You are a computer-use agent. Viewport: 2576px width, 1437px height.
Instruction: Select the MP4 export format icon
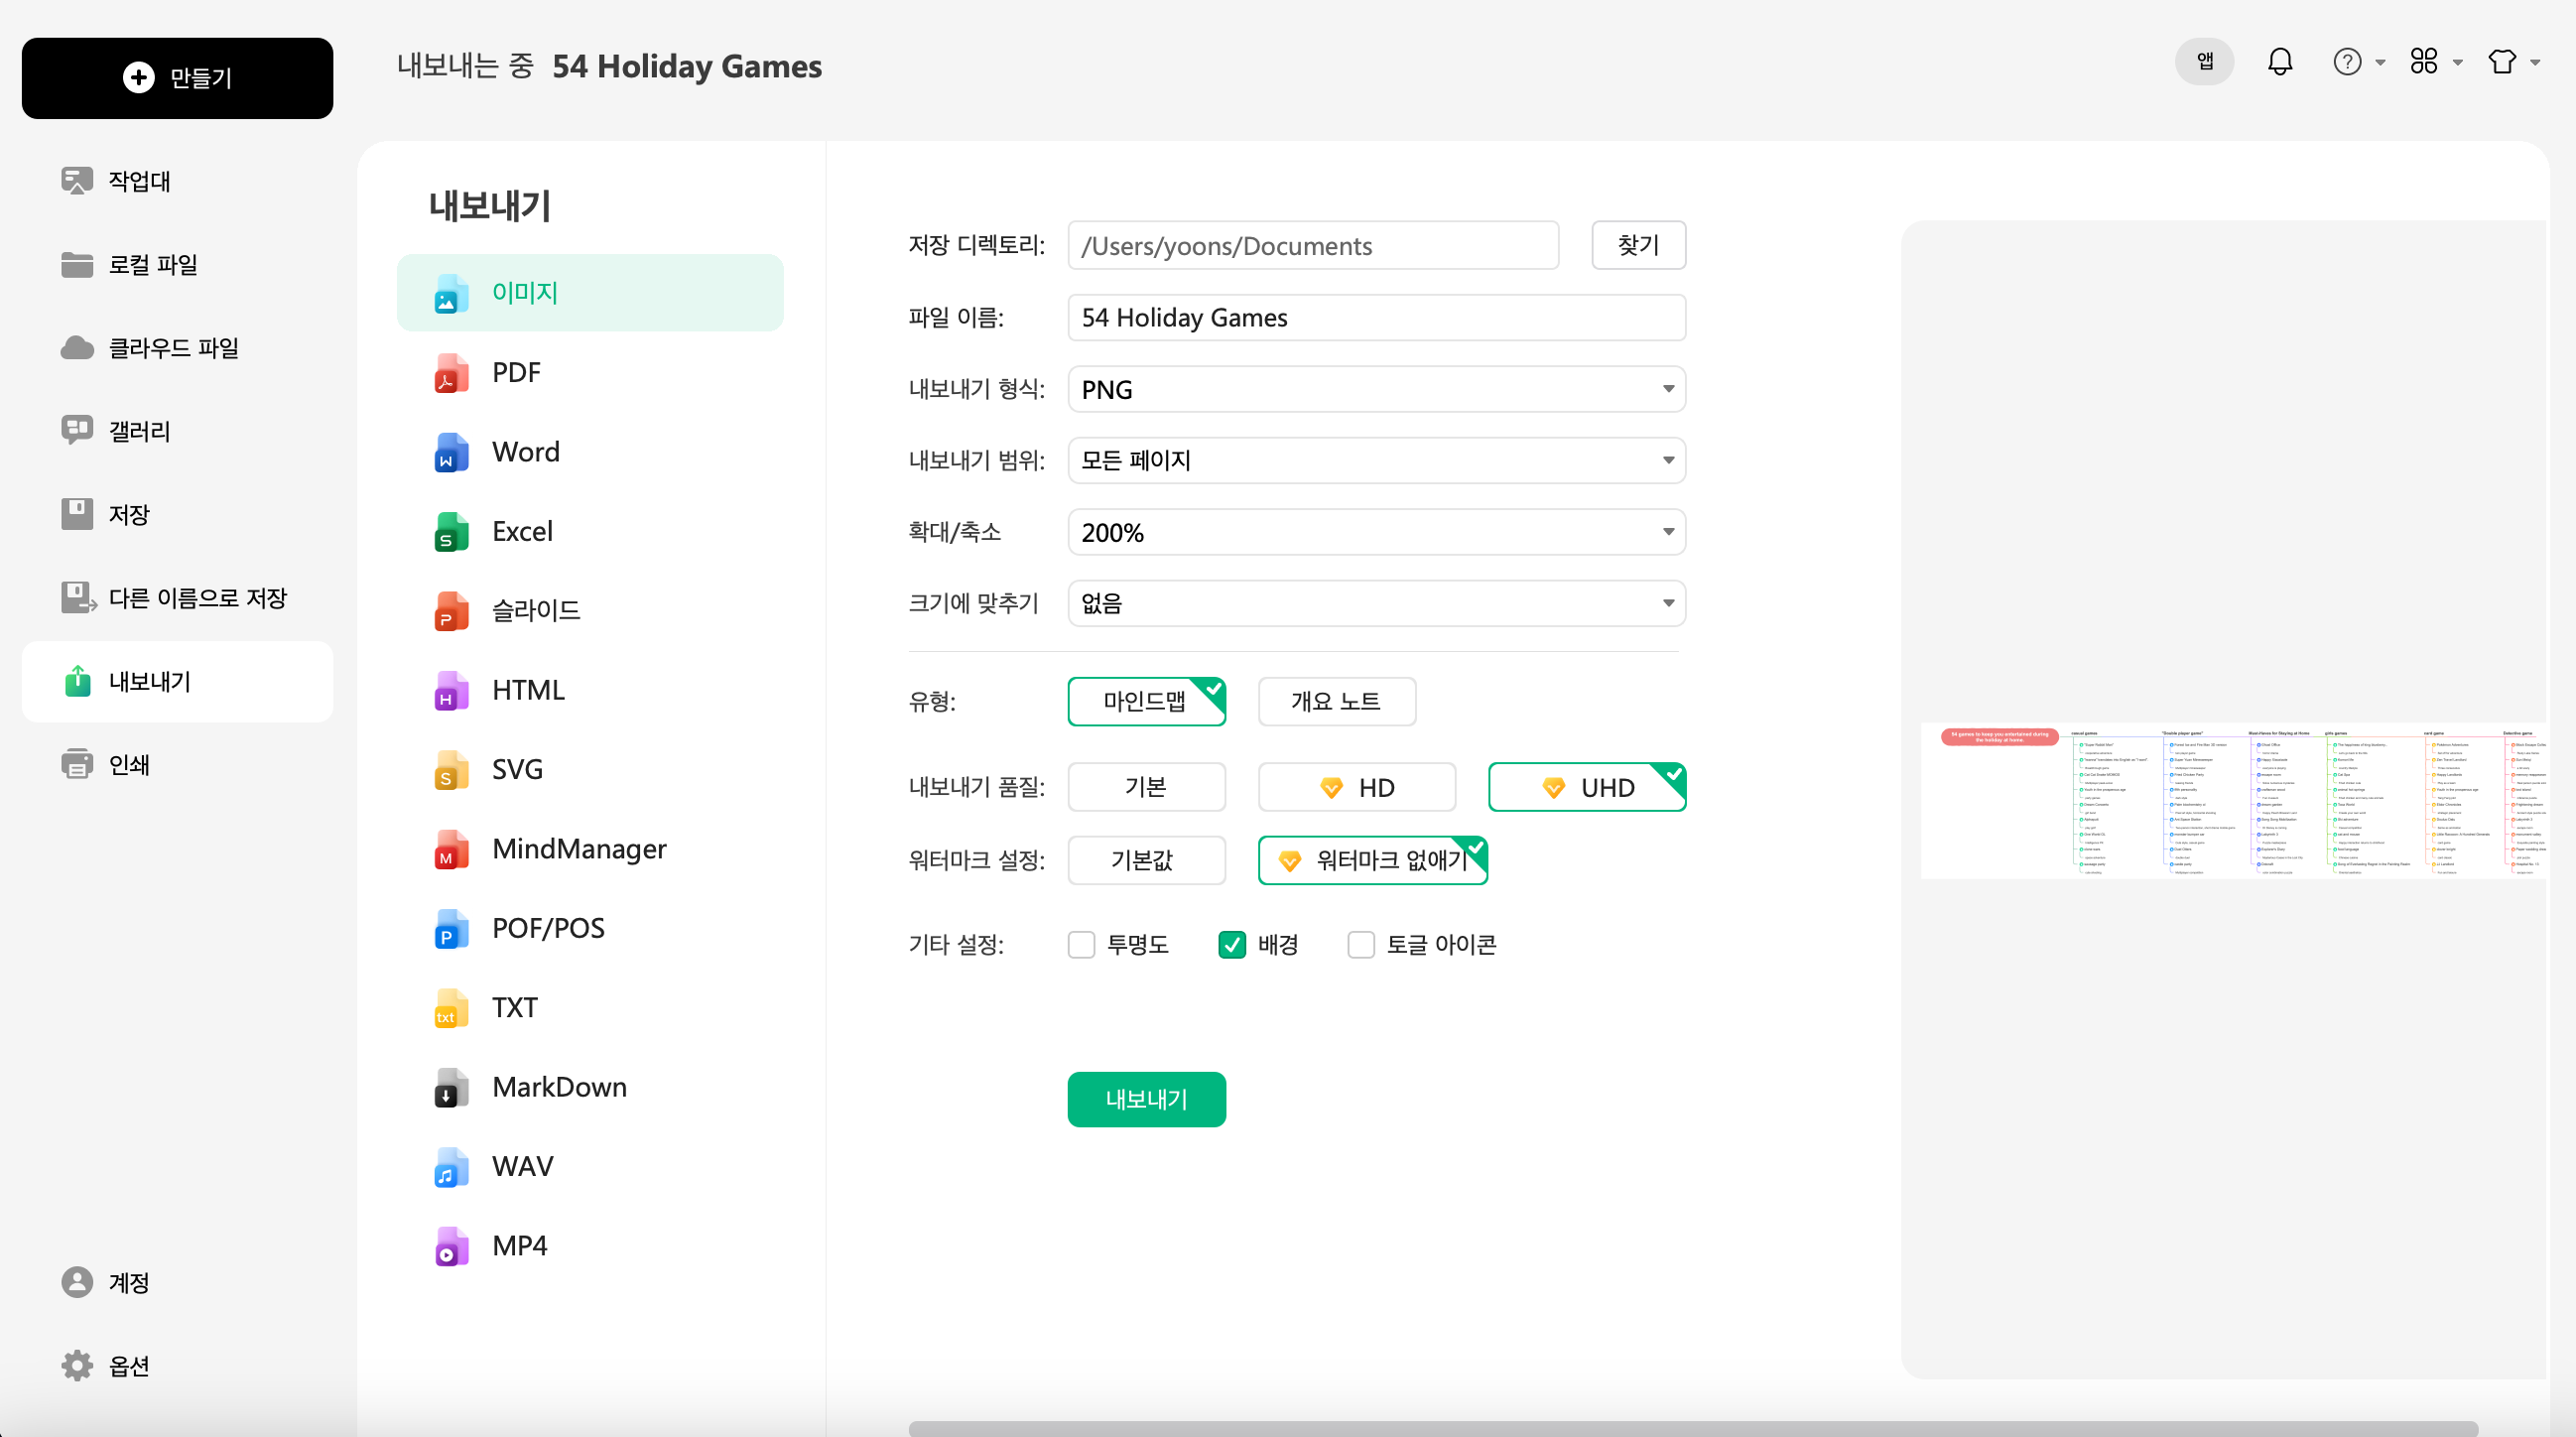click(452, 1242)
